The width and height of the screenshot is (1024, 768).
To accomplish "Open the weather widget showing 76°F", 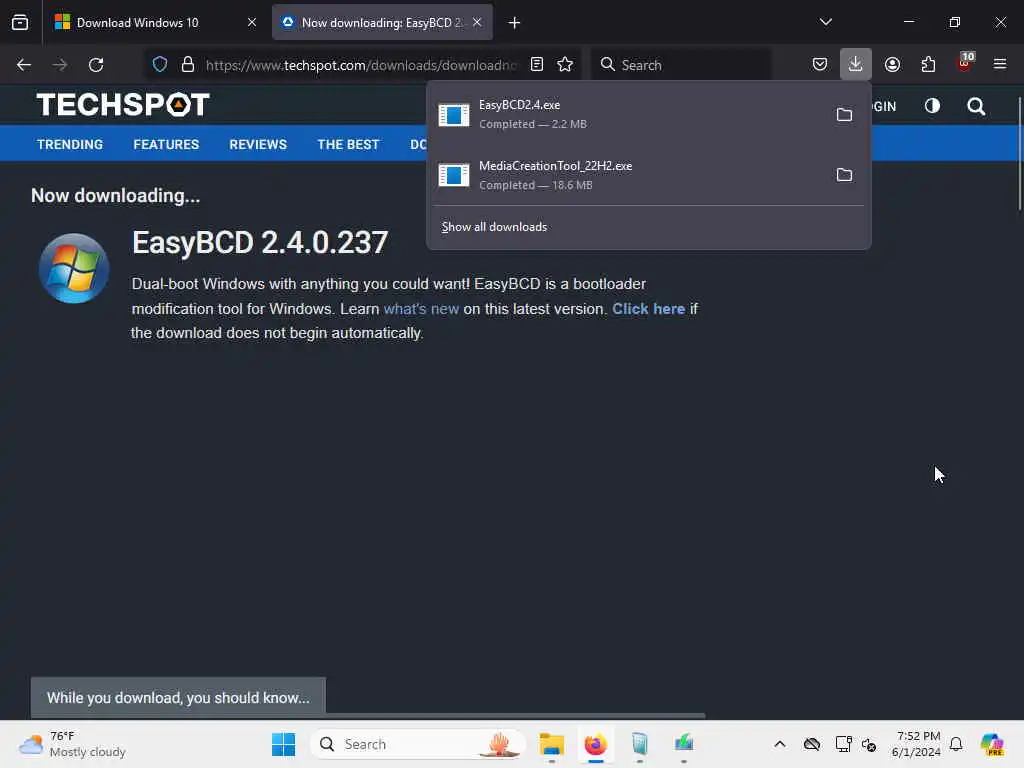I will click(72, 744).
